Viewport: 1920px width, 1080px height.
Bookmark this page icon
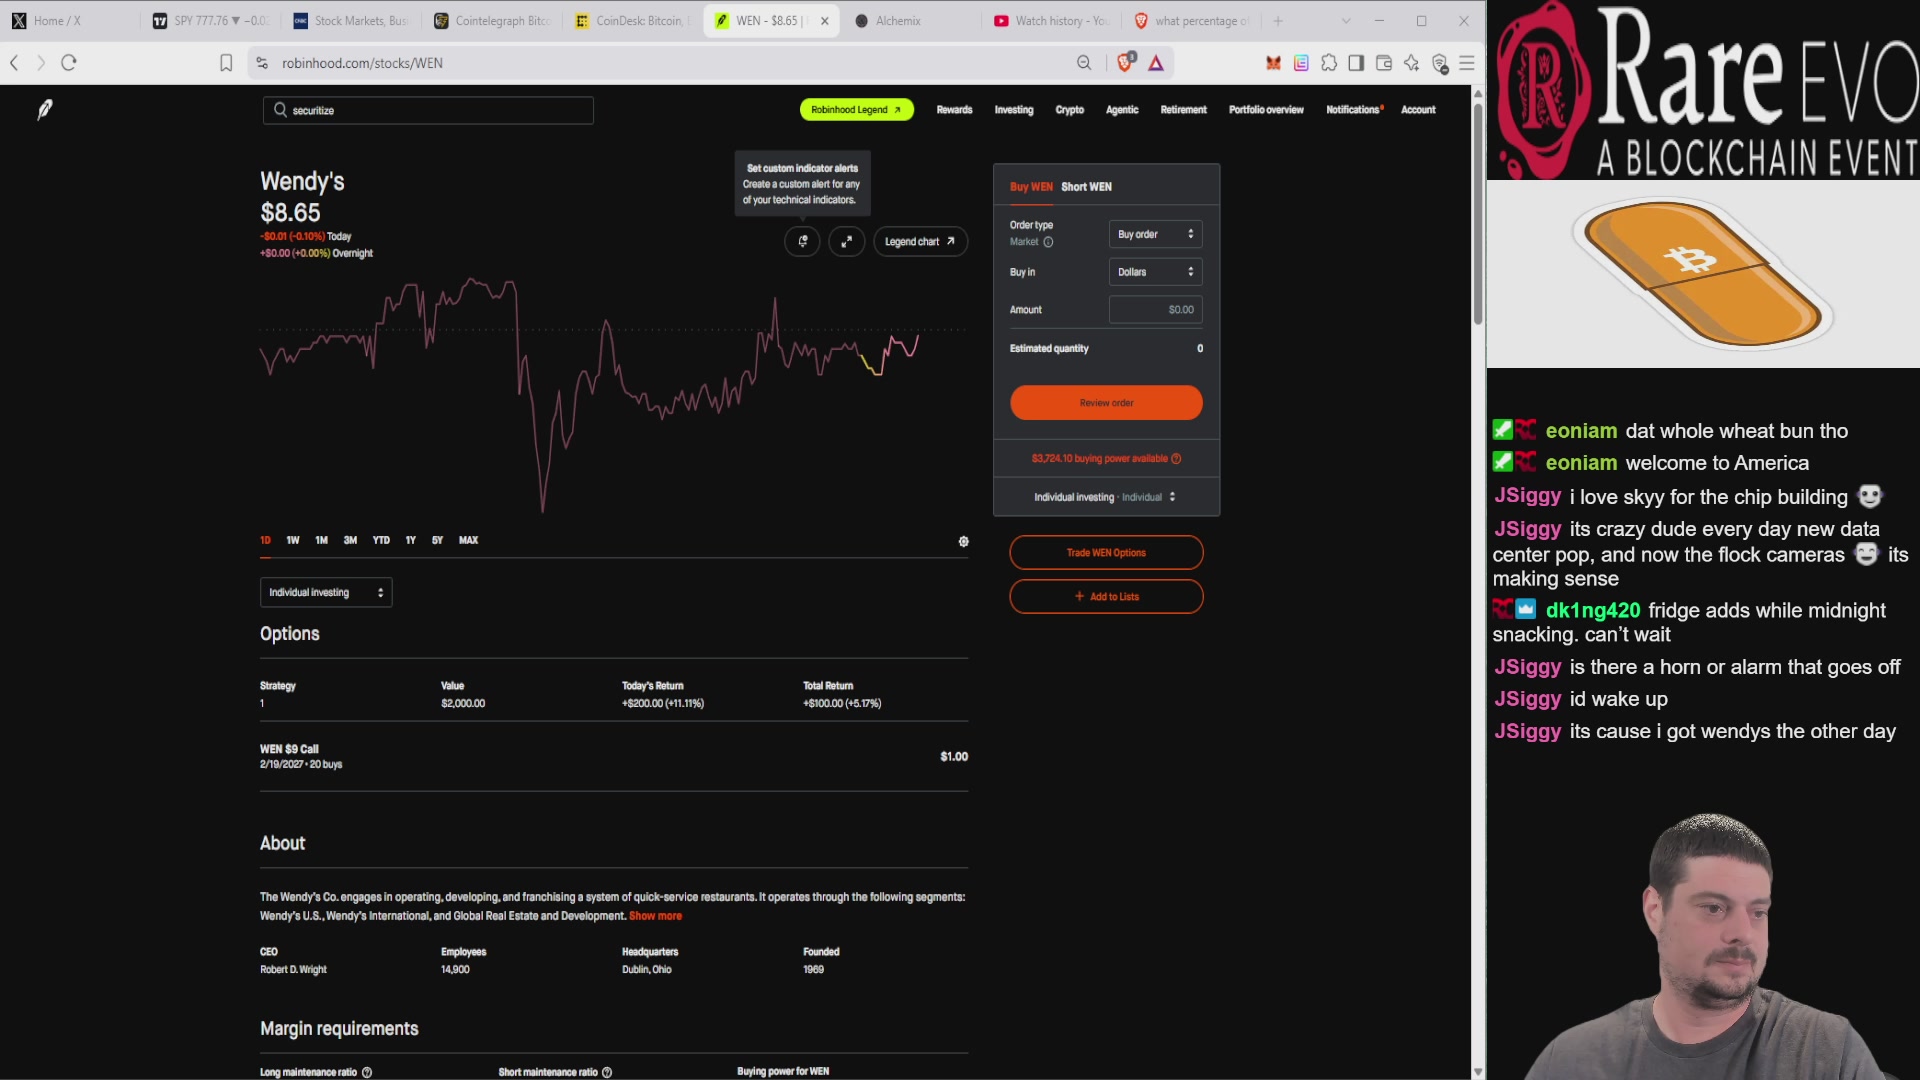pyautogui.click(x=226, y=63)
